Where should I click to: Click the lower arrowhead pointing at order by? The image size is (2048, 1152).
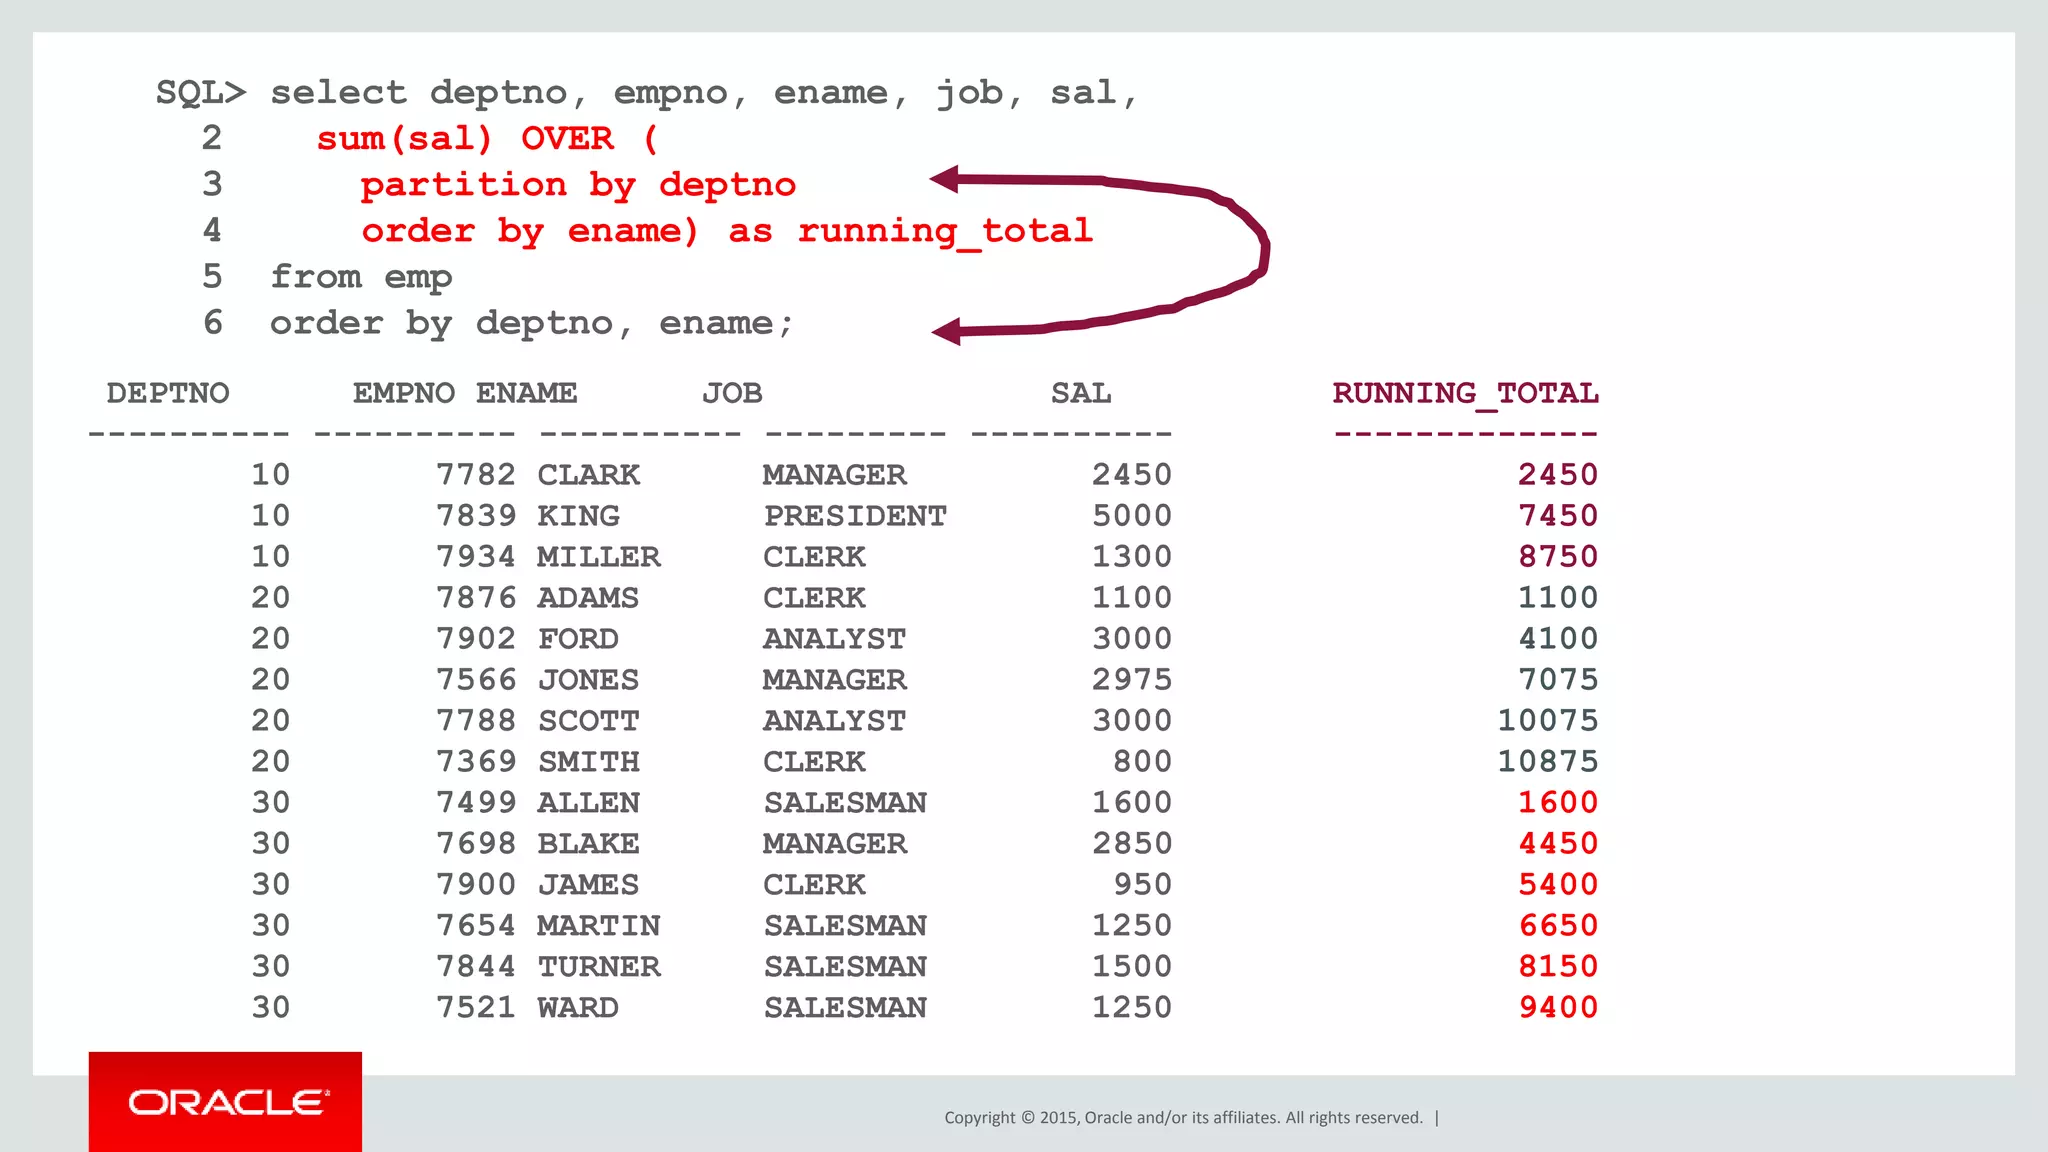tap(946, 331)
